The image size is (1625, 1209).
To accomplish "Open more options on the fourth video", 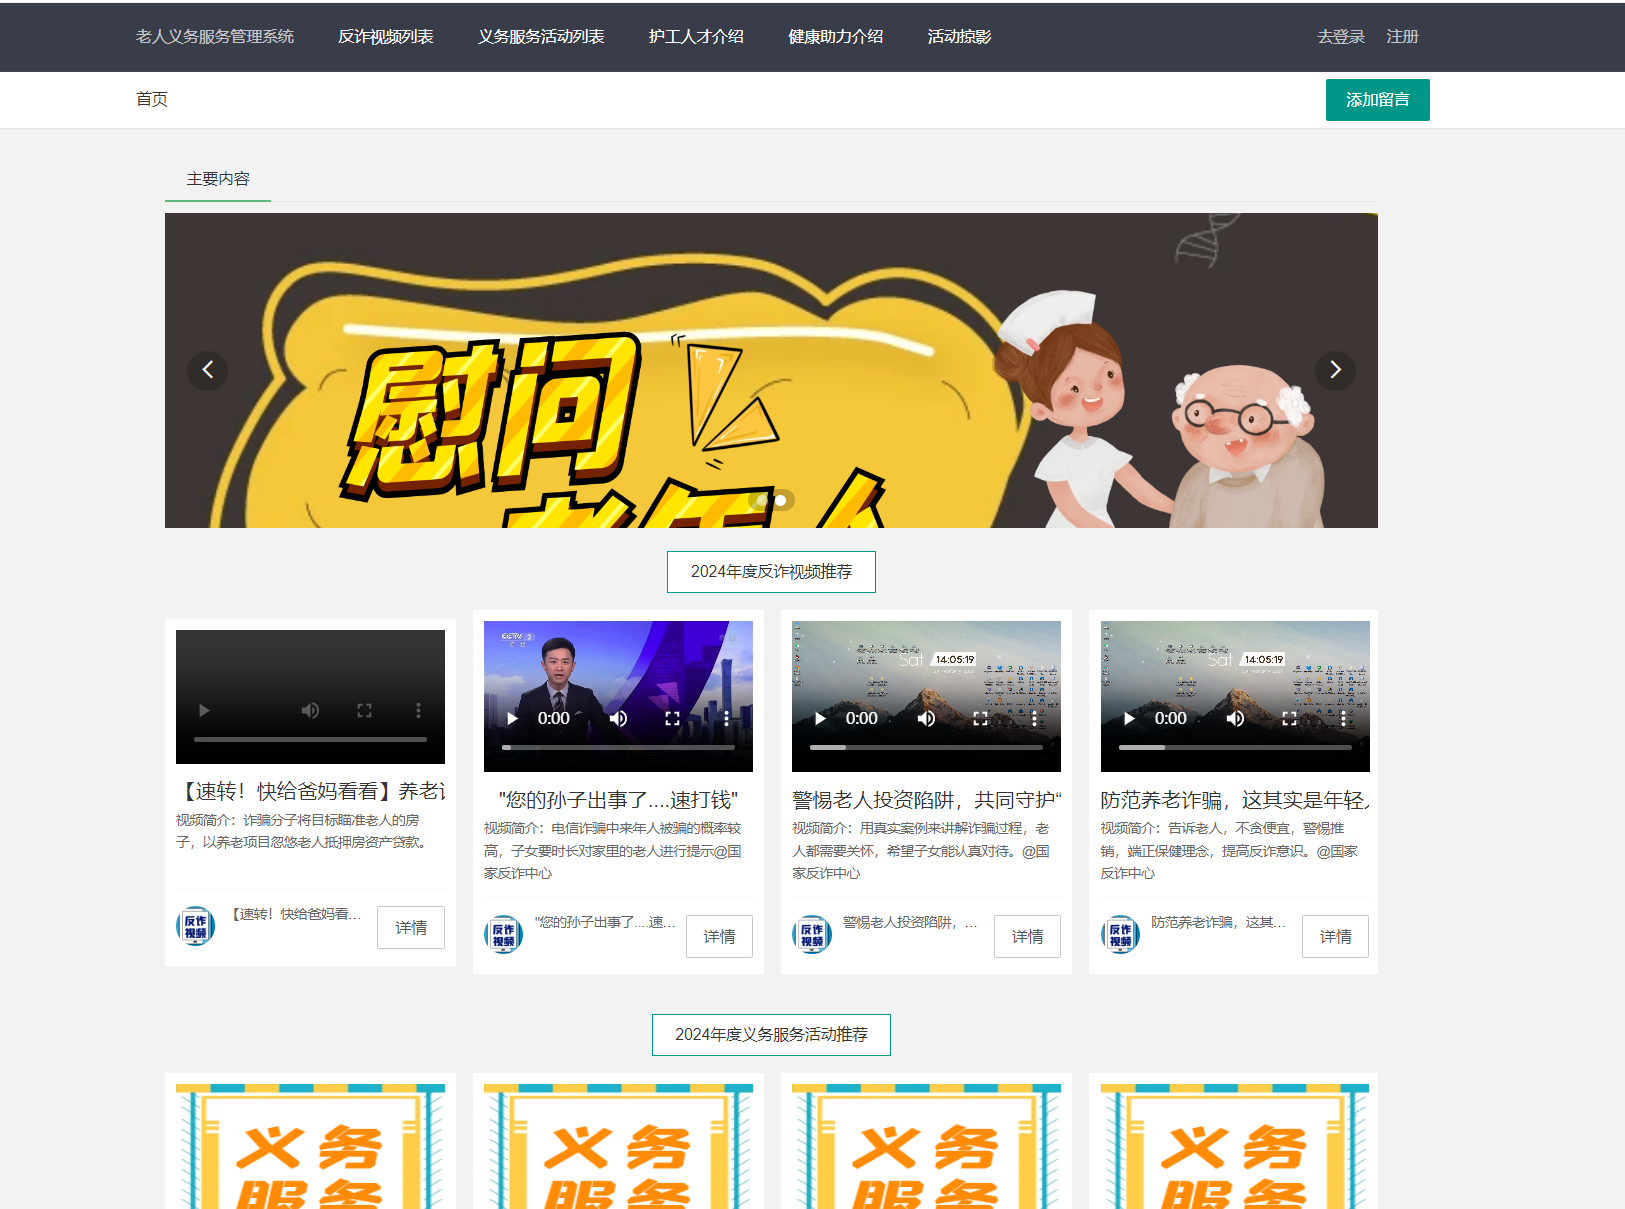I will point(1343,718).
